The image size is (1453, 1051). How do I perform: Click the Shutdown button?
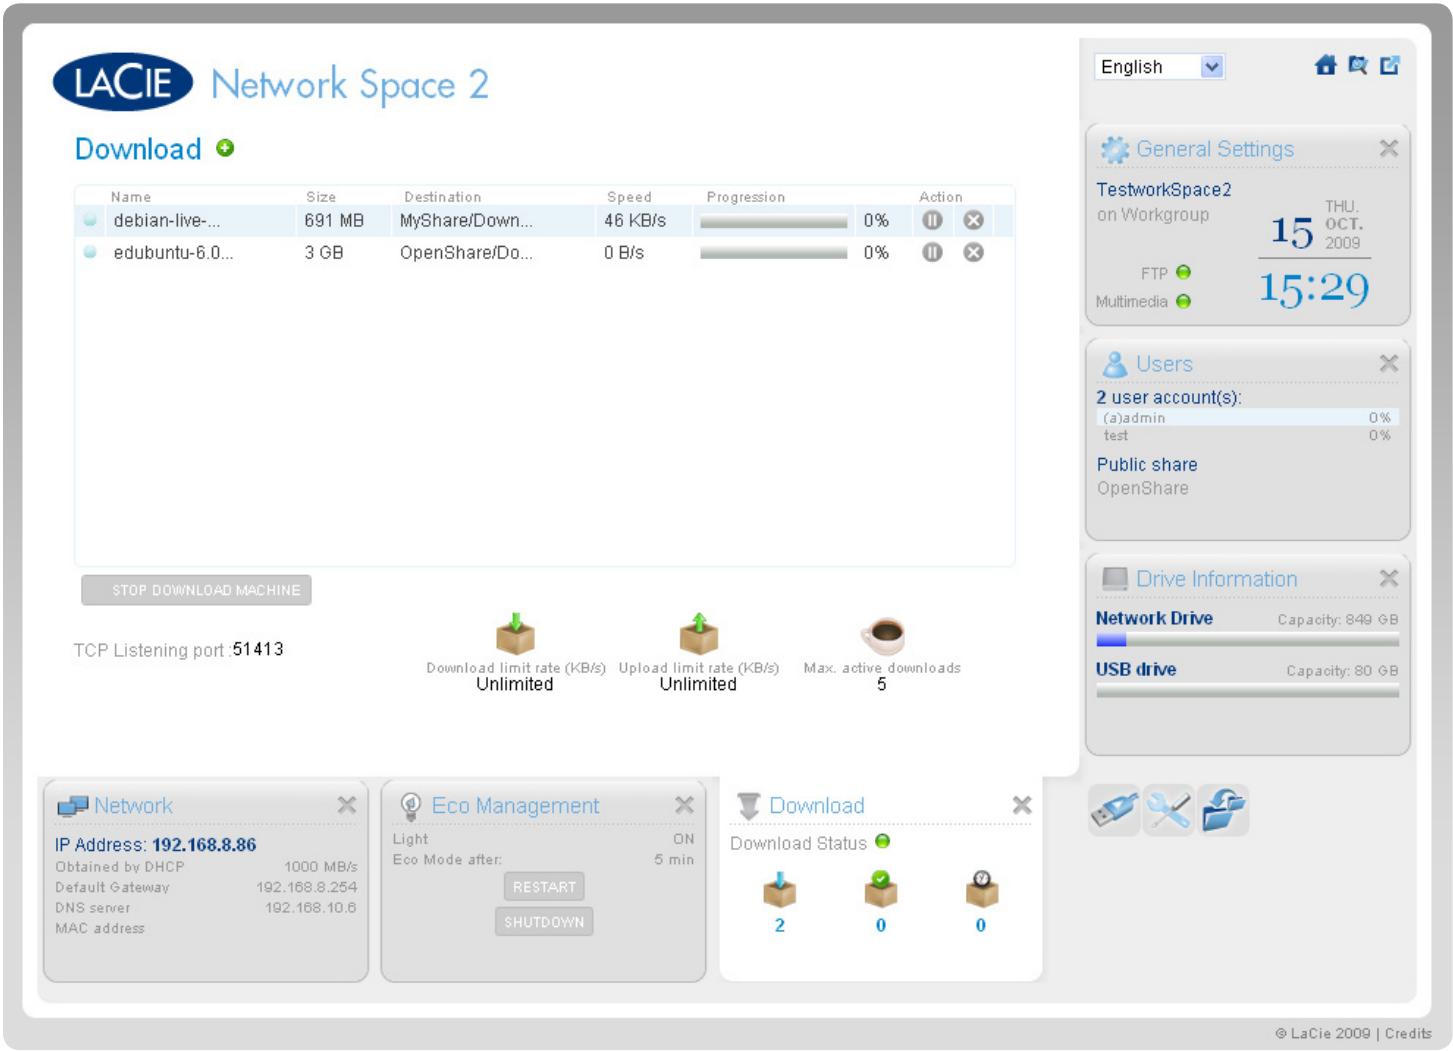pos(544,922)
